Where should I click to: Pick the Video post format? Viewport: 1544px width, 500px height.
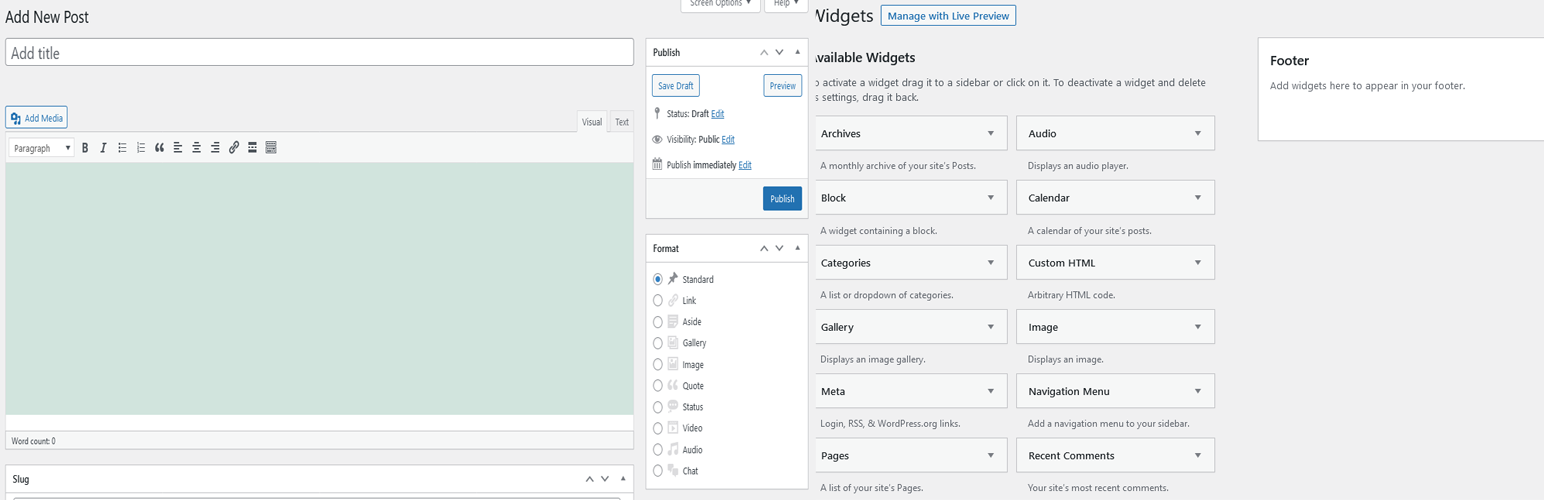657,428
